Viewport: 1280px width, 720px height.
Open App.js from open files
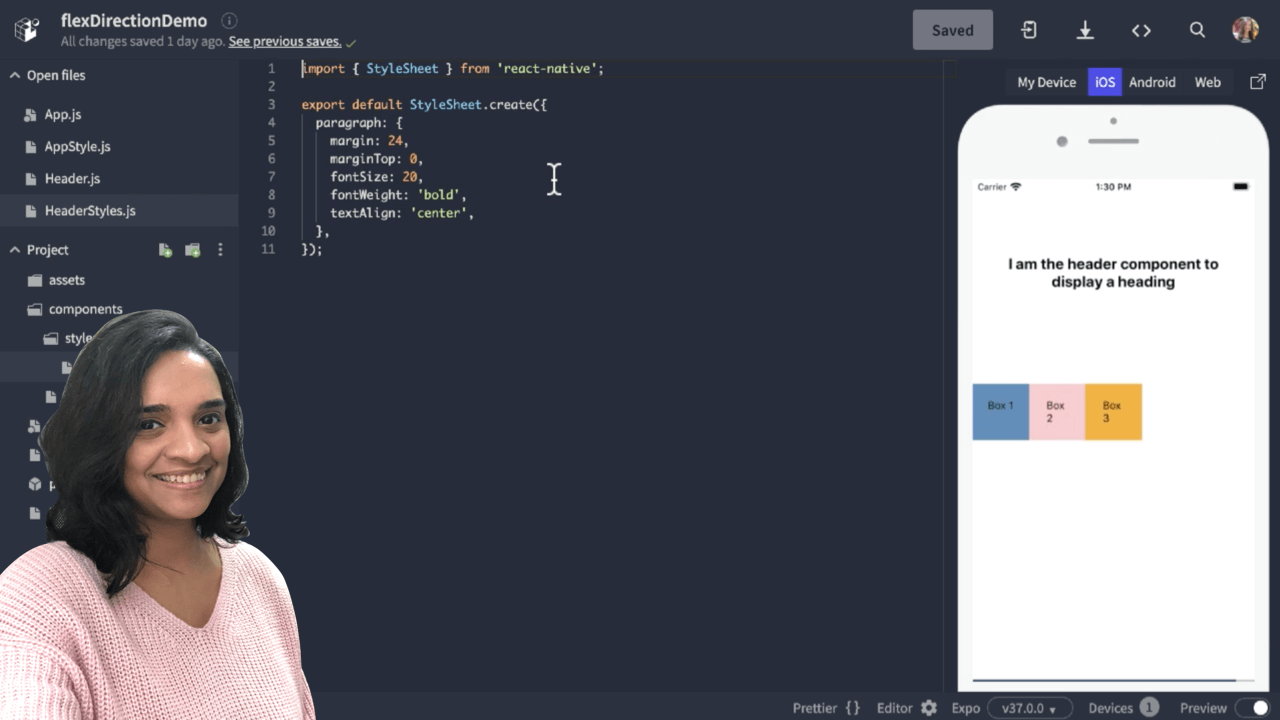[63, 115]
